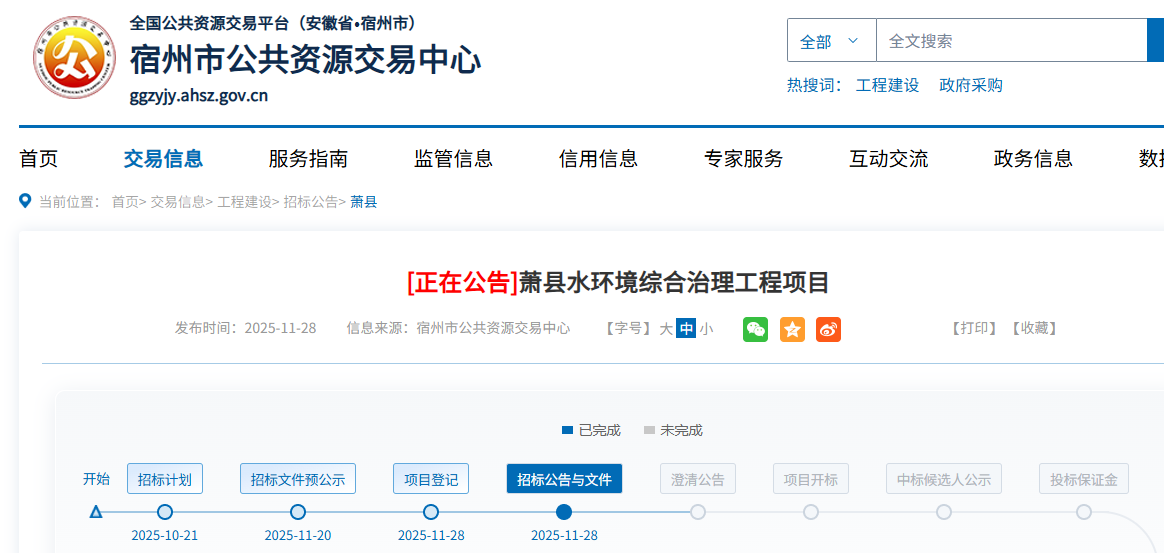Select the 招标计划 stage button

coord(165,479)
